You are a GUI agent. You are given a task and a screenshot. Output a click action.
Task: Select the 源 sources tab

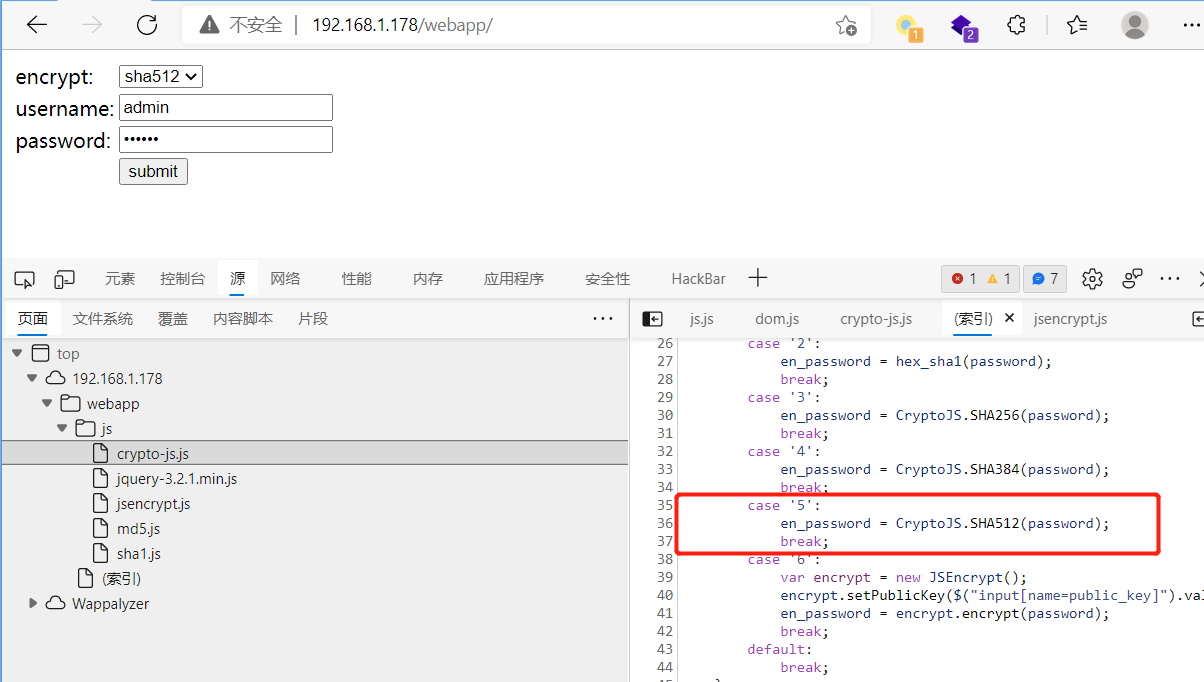[237, 279]
